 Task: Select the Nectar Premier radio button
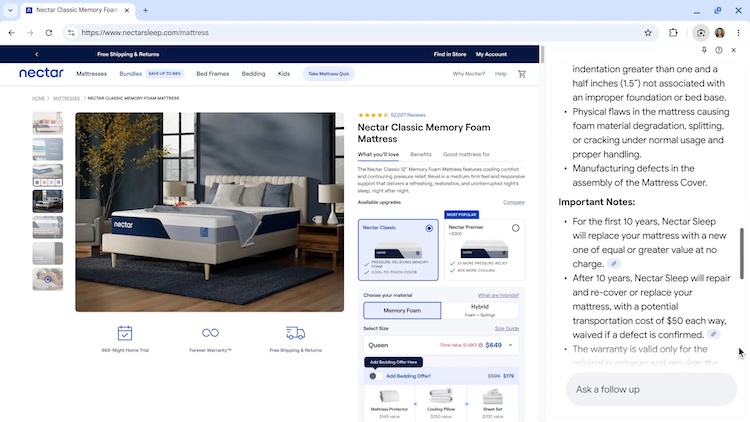(515, 228)
